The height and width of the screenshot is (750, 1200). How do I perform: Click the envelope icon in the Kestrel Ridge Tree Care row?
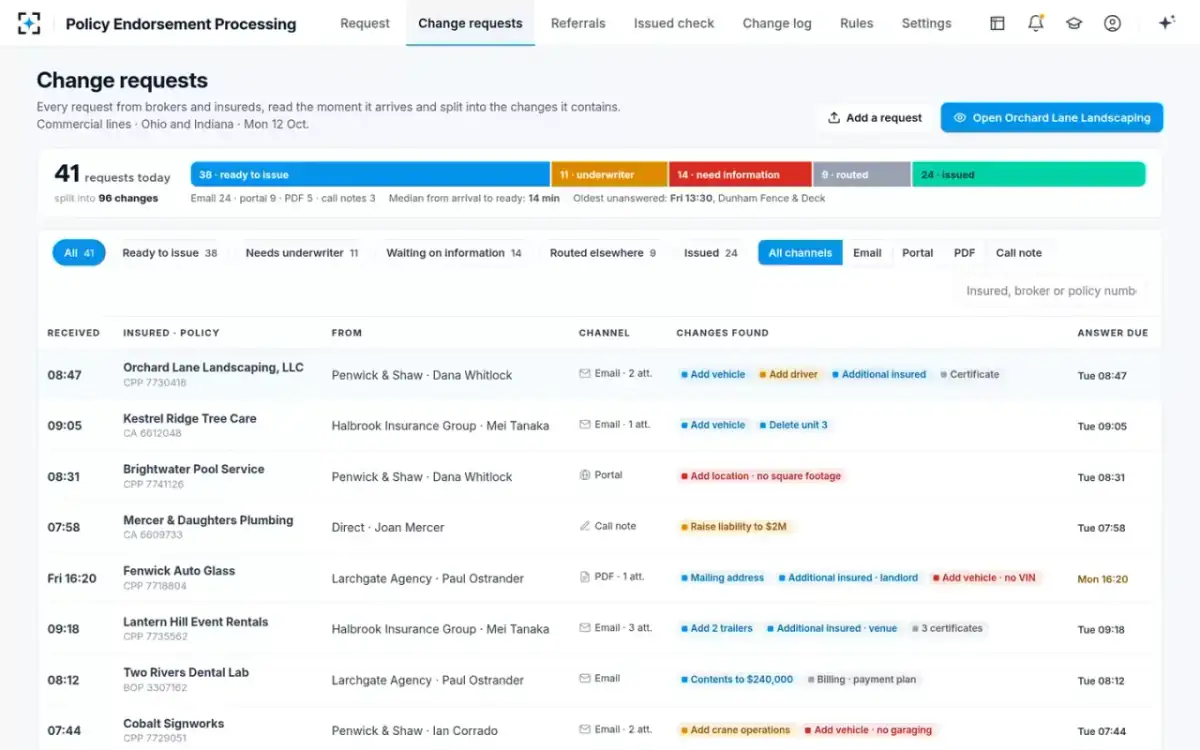click(x=585, y=425)
